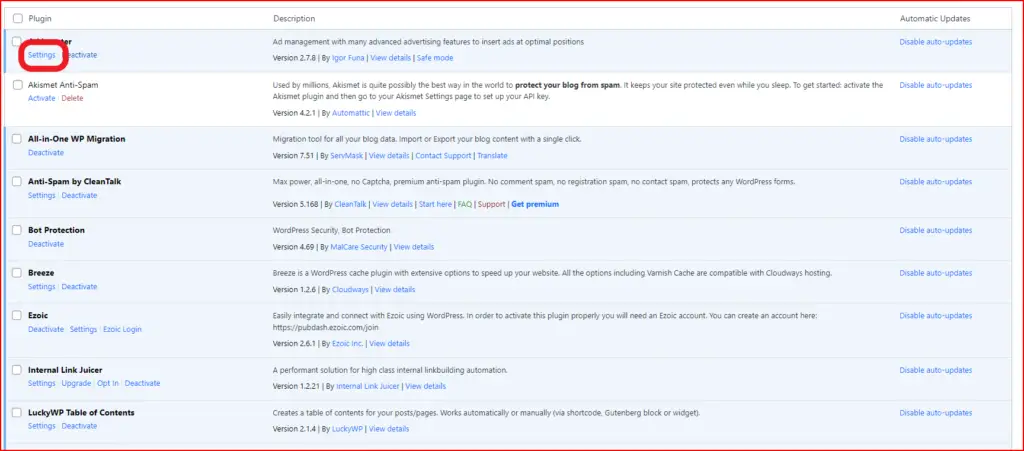View details of Anti-Spam by CleanTalk
This screenshot has height=451, width=1024.
(x=392, y=204)
